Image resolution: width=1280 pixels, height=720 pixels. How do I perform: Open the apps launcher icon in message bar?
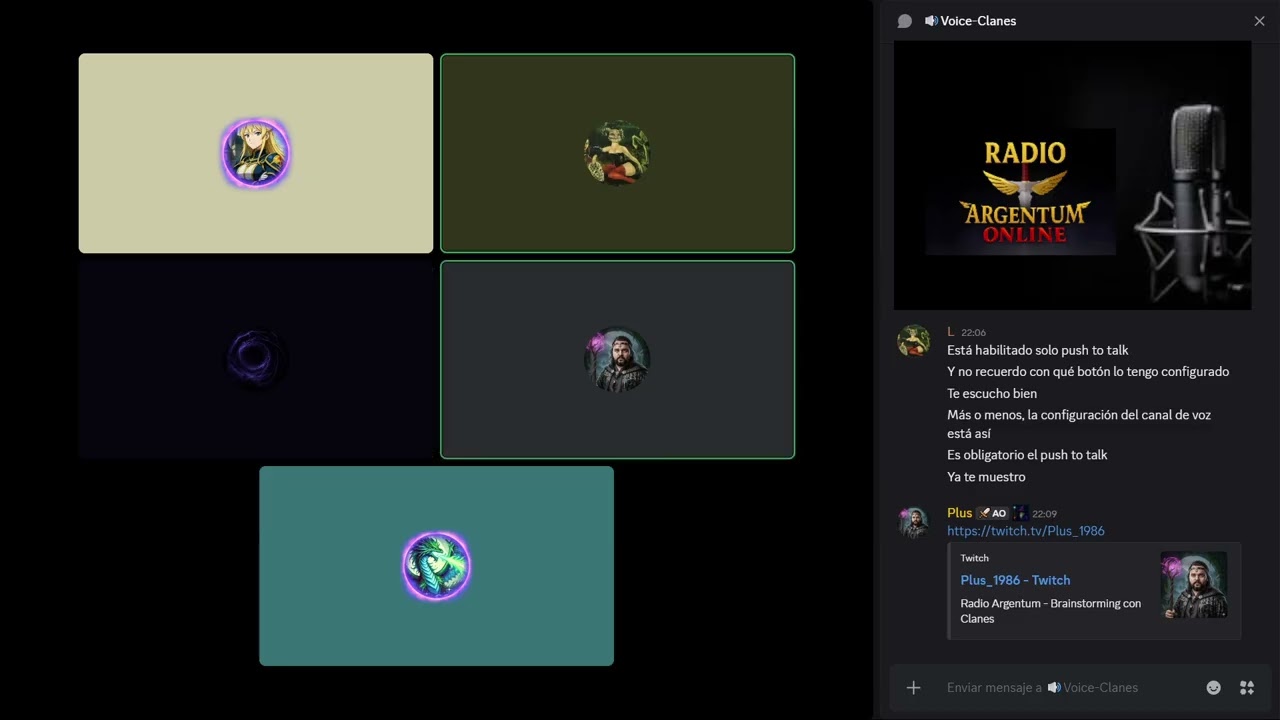[1247, 687]
